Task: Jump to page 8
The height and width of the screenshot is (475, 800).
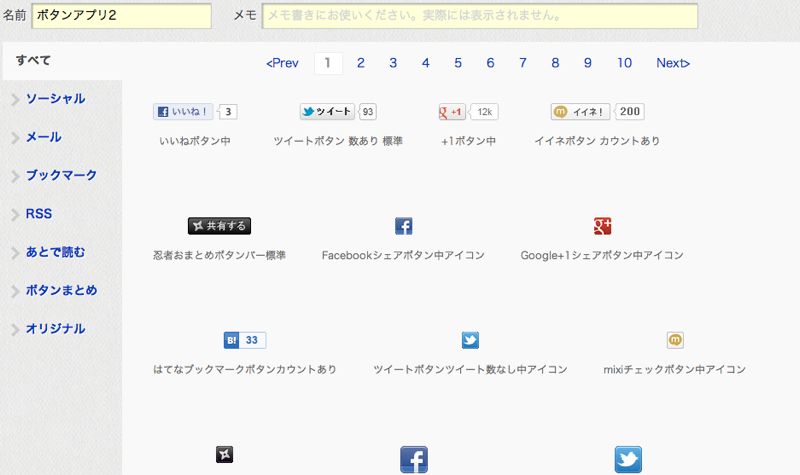Action: [x=555, y=63]
